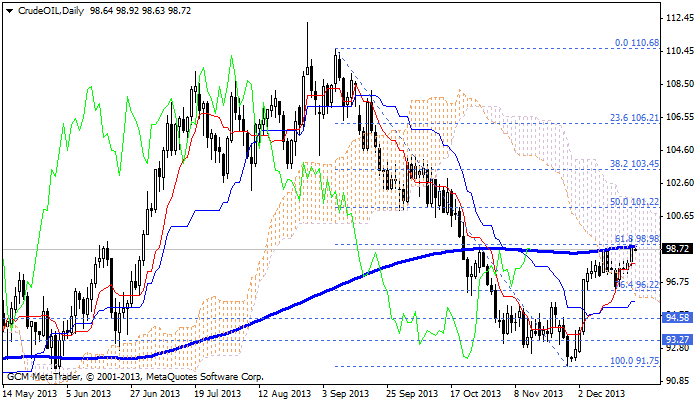
Task: Click the 100.0 91.75 Fibonacci level label
Action: coord(633,359)
